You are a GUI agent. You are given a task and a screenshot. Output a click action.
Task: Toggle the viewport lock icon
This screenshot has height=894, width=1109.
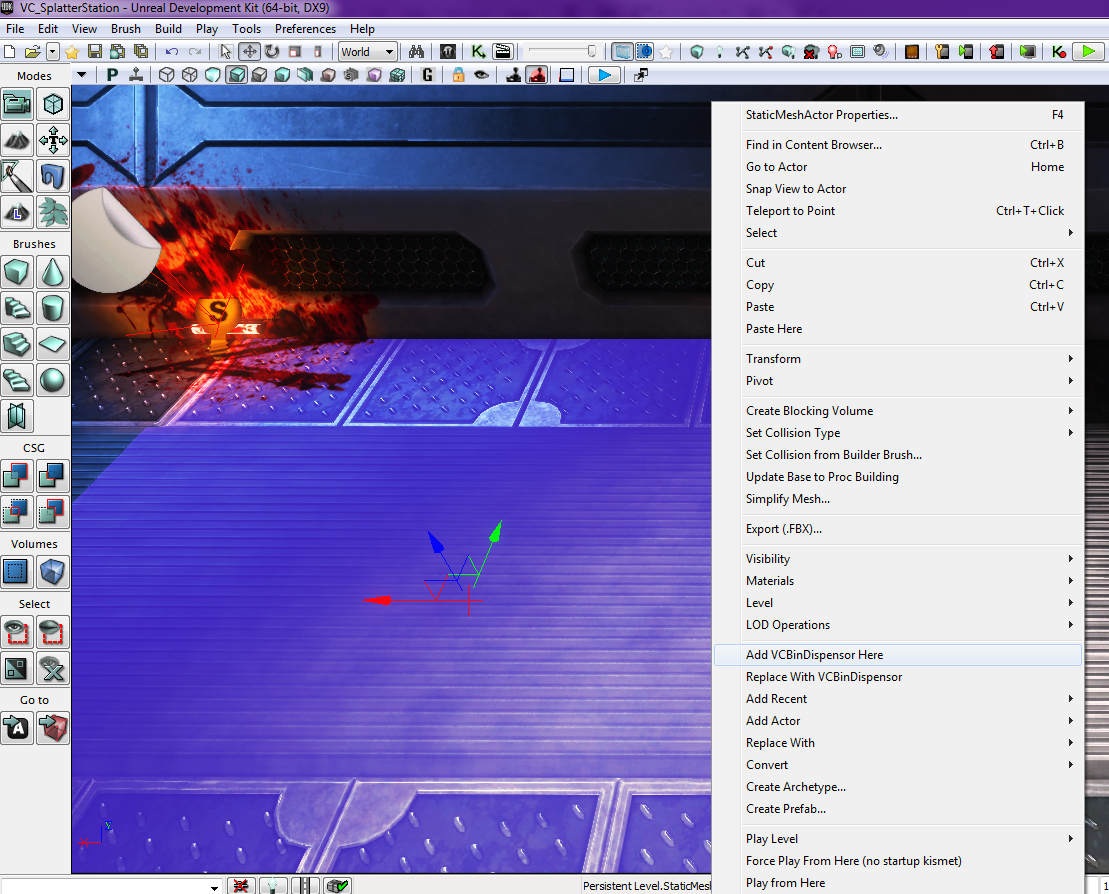point(459,75)
